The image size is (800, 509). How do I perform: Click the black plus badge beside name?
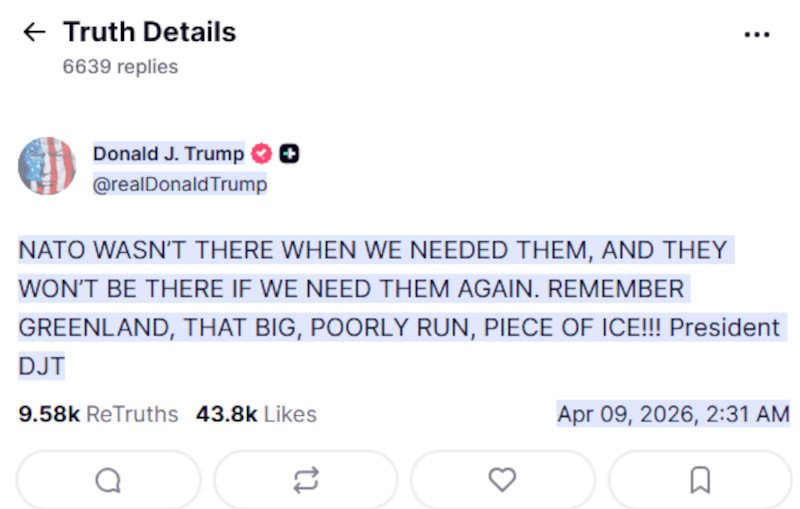[x=289, y=154]
